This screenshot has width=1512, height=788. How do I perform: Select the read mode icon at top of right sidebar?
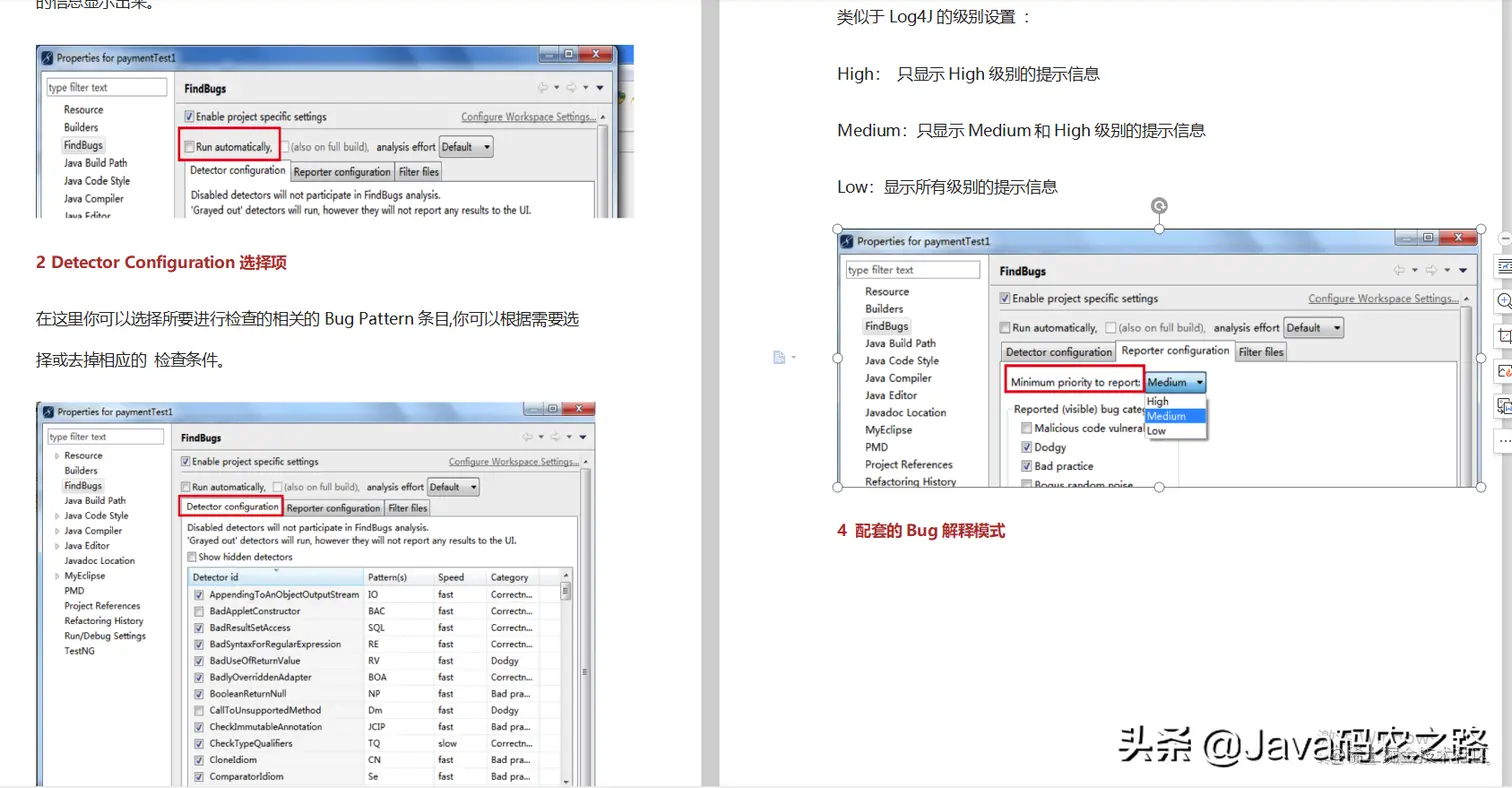(x=1504, y=266)
